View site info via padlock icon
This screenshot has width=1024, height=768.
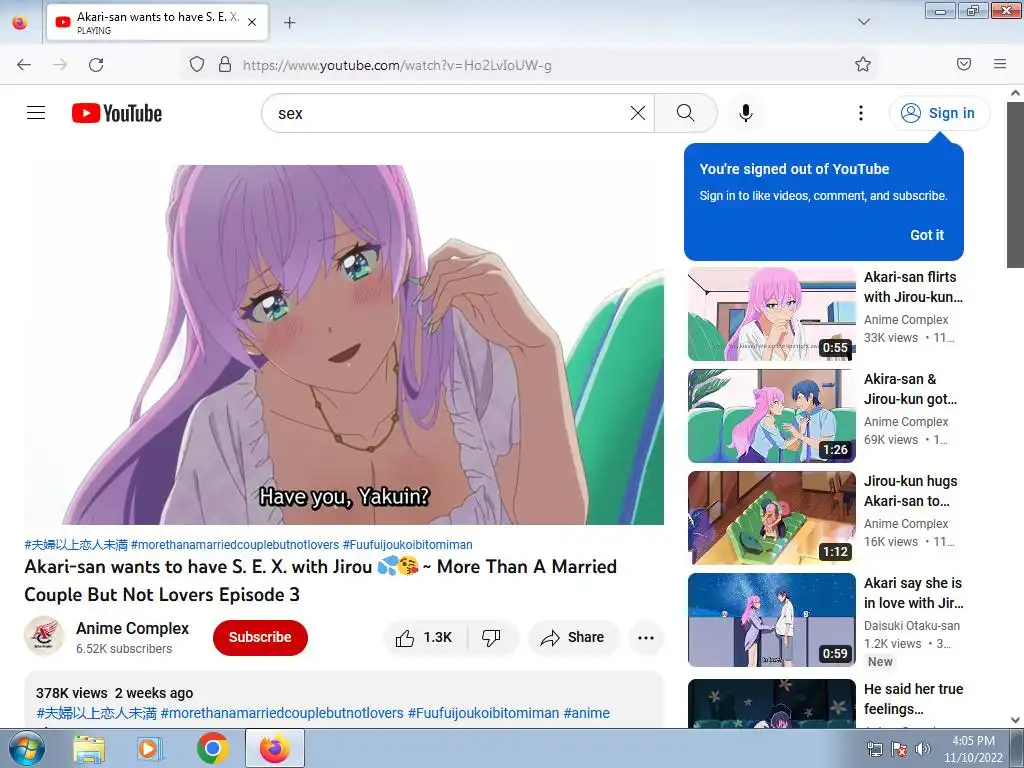[x=225, y=64]
